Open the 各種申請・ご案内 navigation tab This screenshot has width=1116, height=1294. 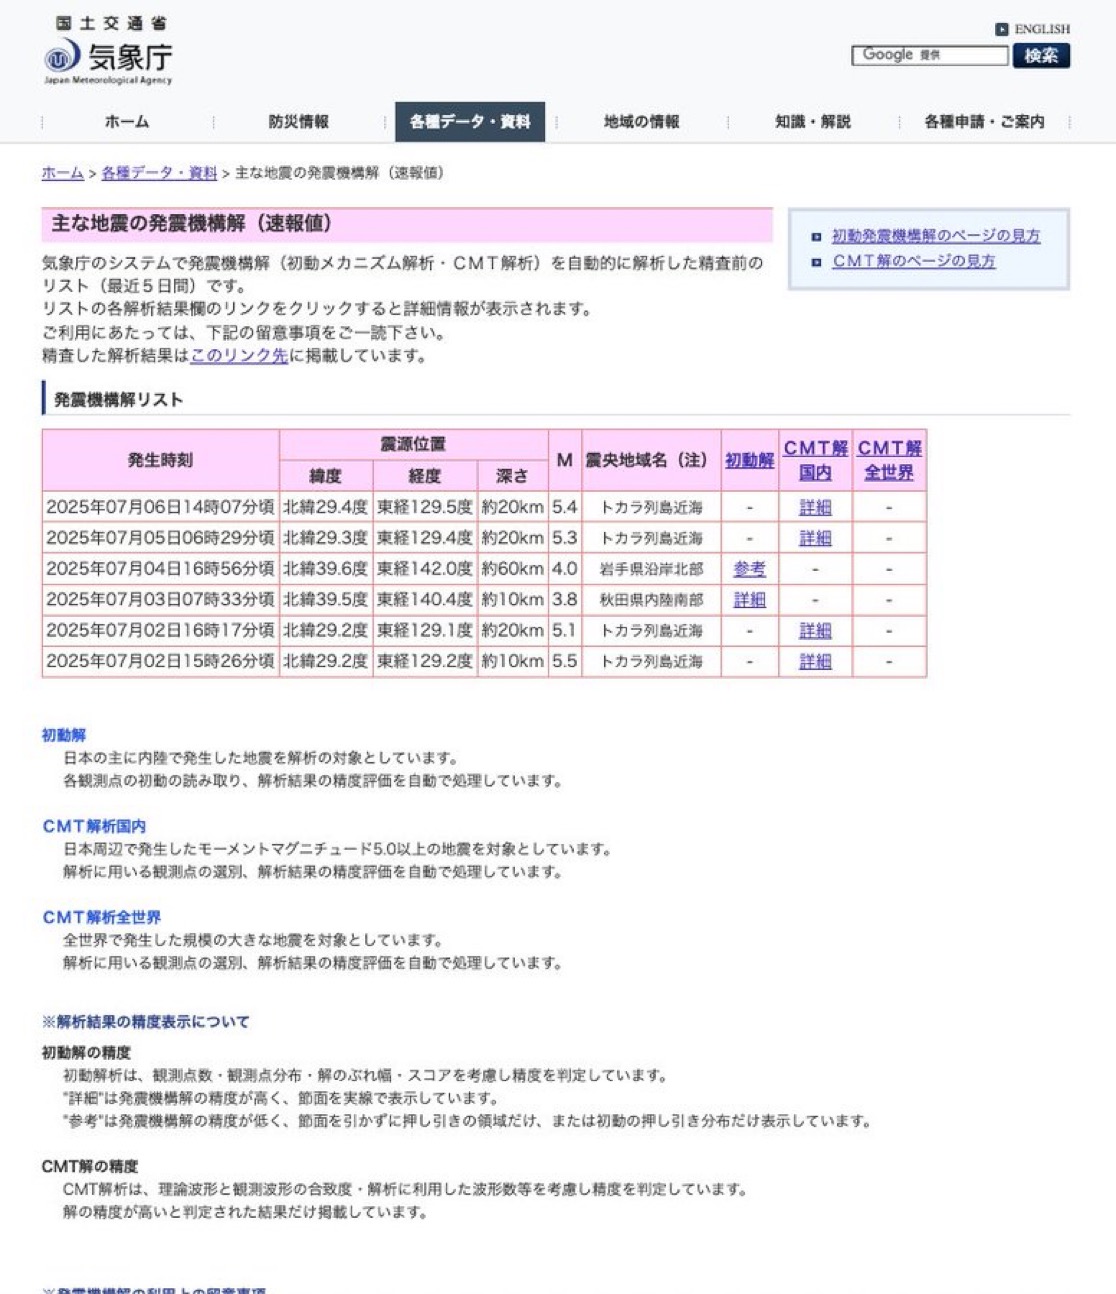(984, 122)
